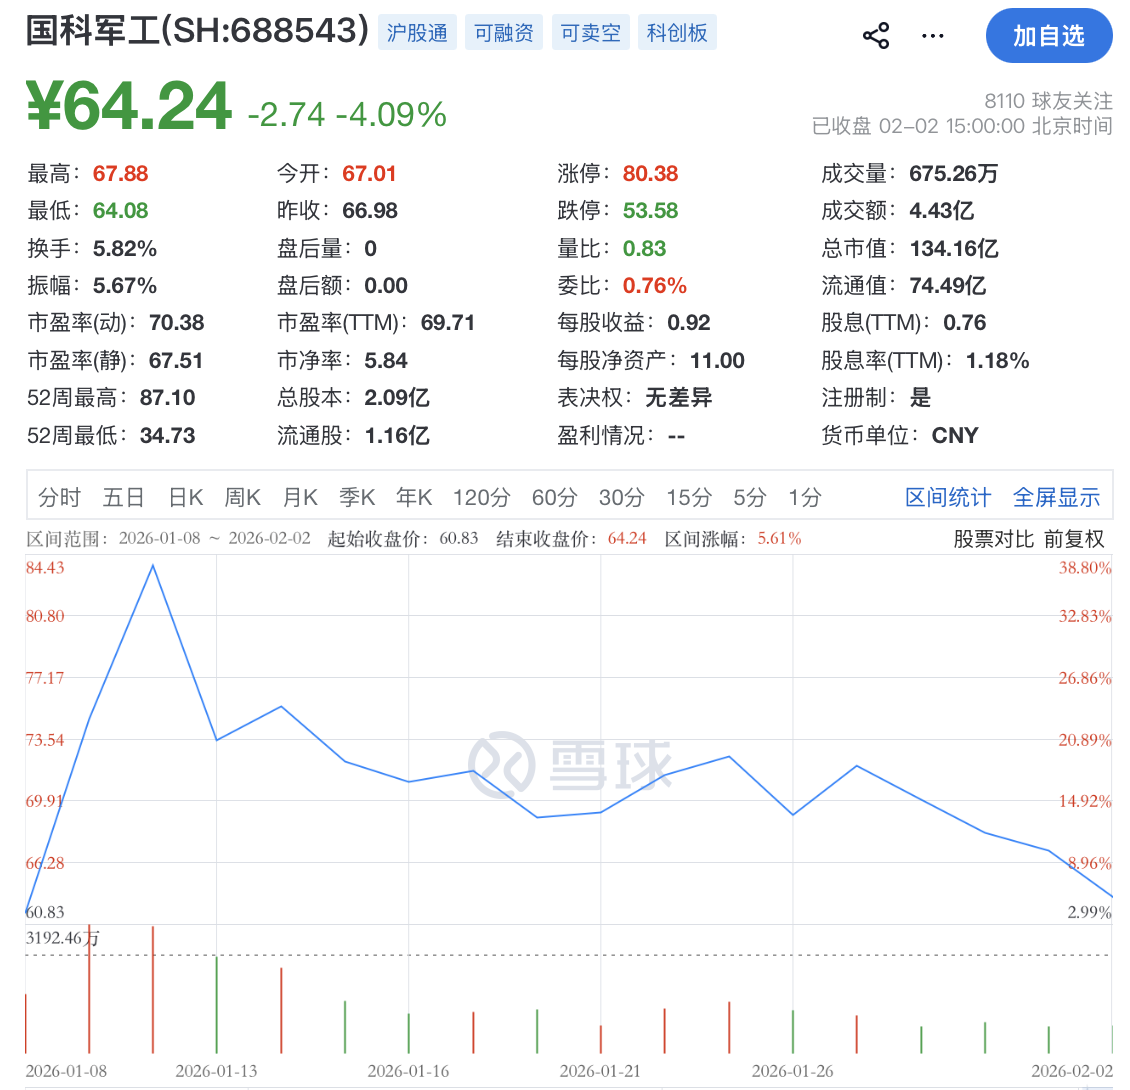Switch to 60分 interval chart

tap(554, 497)
